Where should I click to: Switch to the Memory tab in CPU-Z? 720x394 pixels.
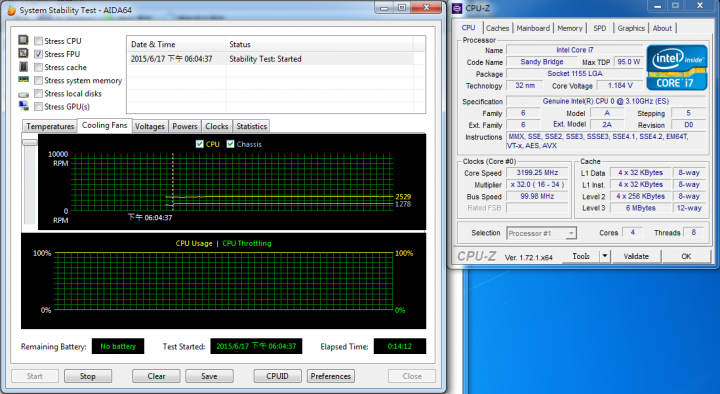point(570,28)
